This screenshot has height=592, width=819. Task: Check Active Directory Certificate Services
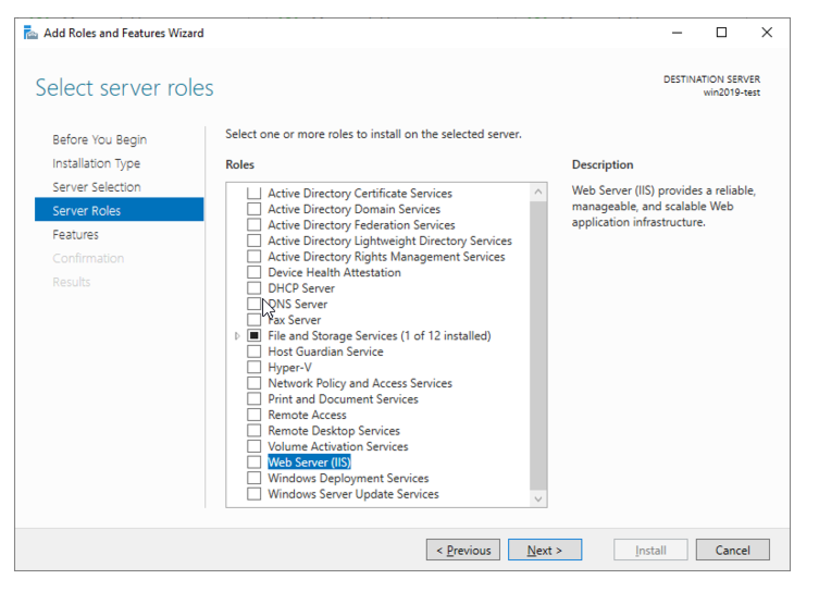(254, 193)
